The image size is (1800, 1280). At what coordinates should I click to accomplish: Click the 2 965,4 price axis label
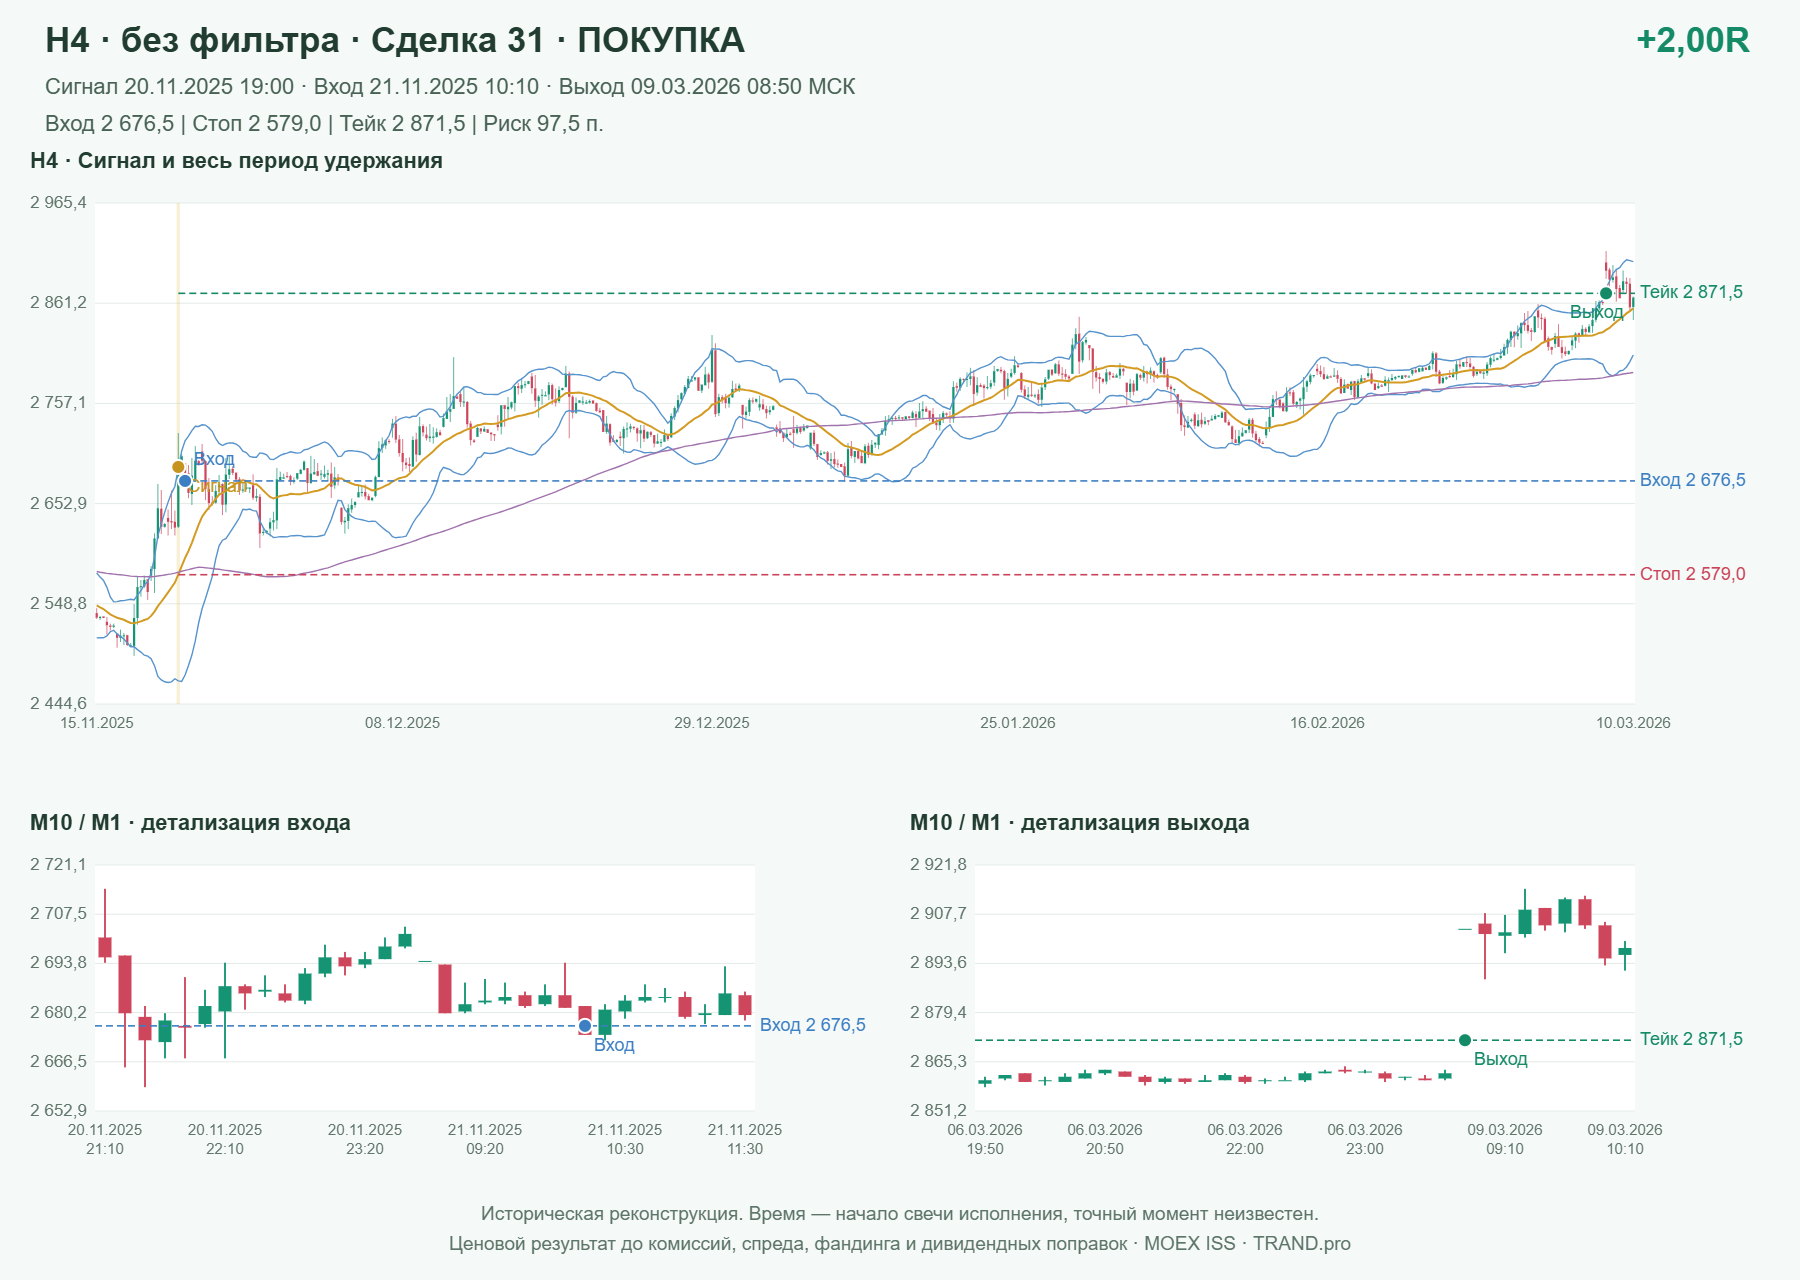[x=58, y=203]
